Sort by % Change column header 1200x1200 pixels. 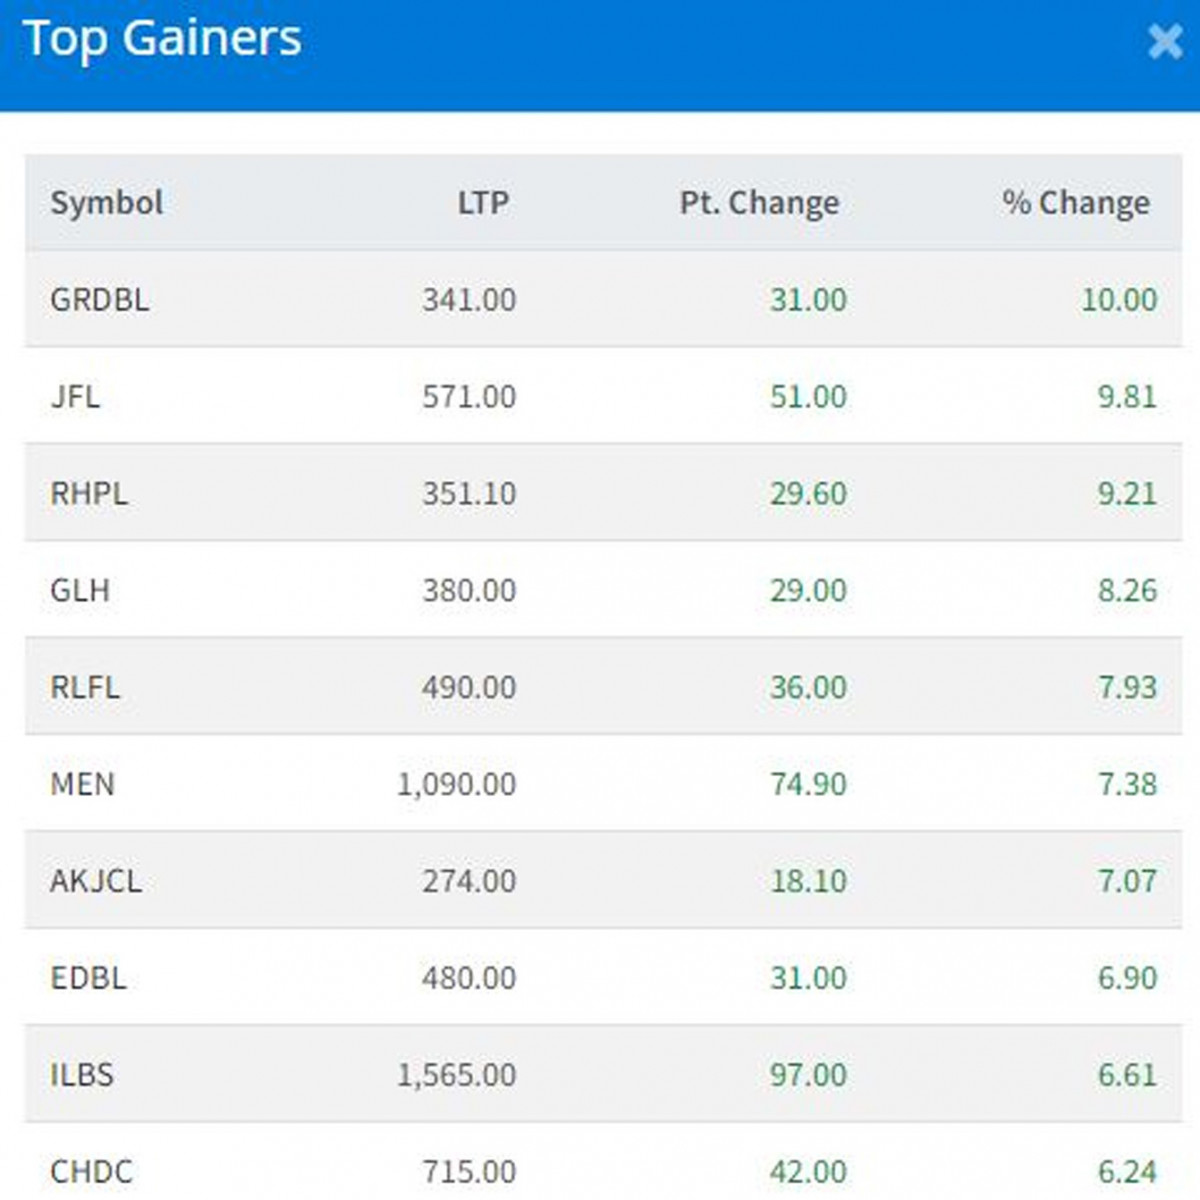[1076, 203]
